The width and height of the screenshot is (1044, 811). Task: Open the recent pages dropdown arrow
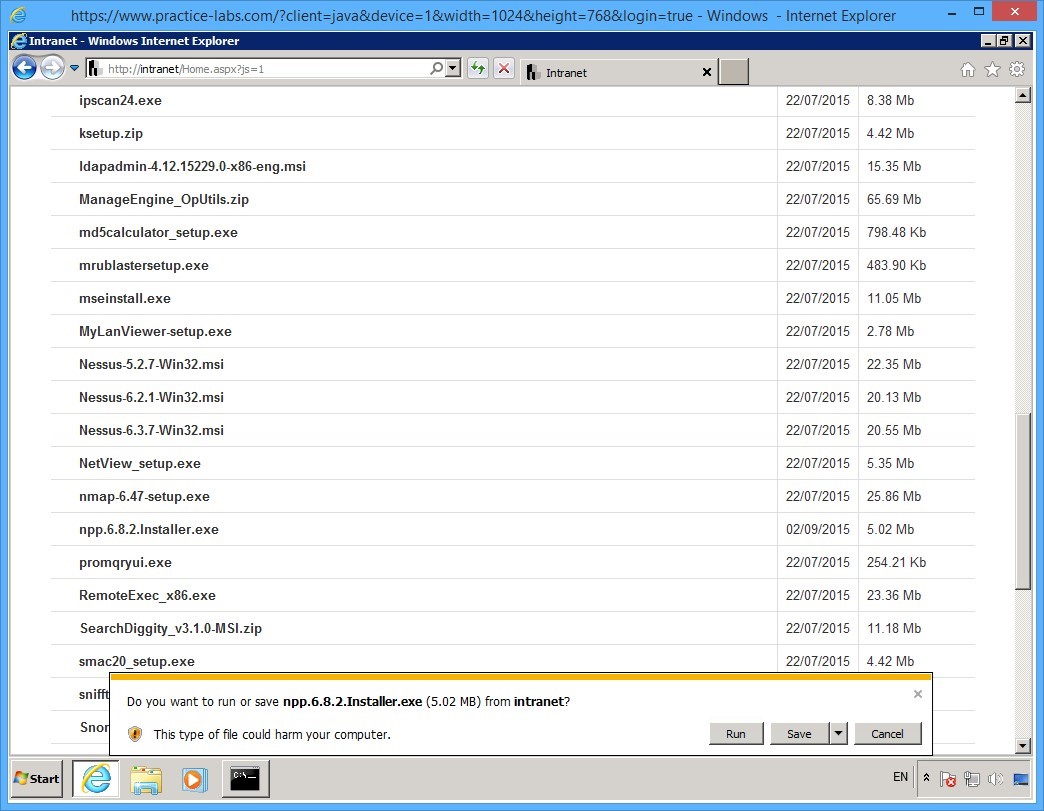(75, 69)
